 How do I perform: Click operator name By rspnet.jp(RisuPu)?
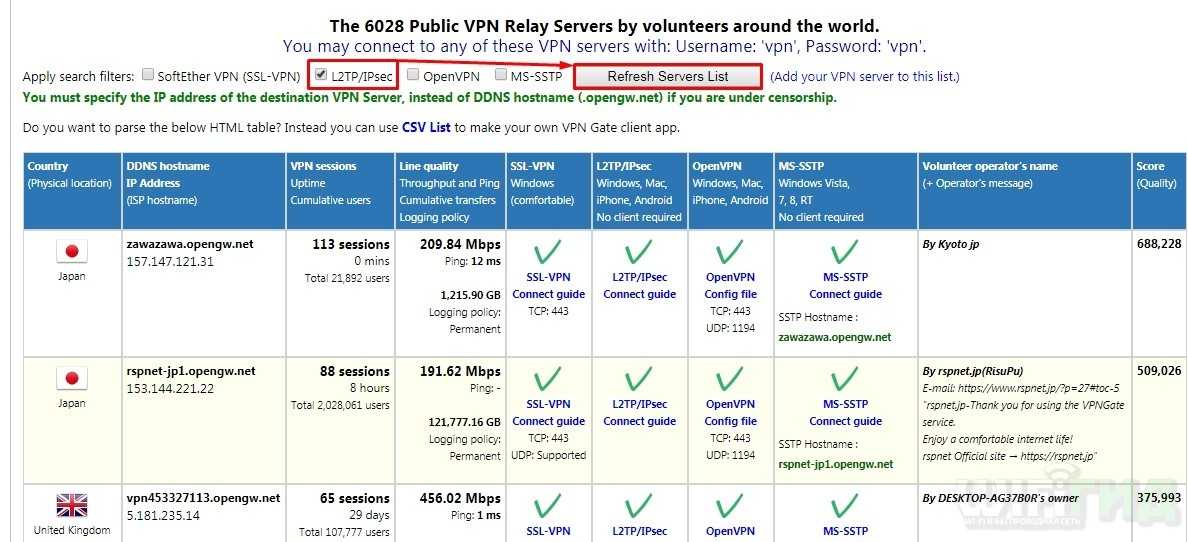coord(973,371)
